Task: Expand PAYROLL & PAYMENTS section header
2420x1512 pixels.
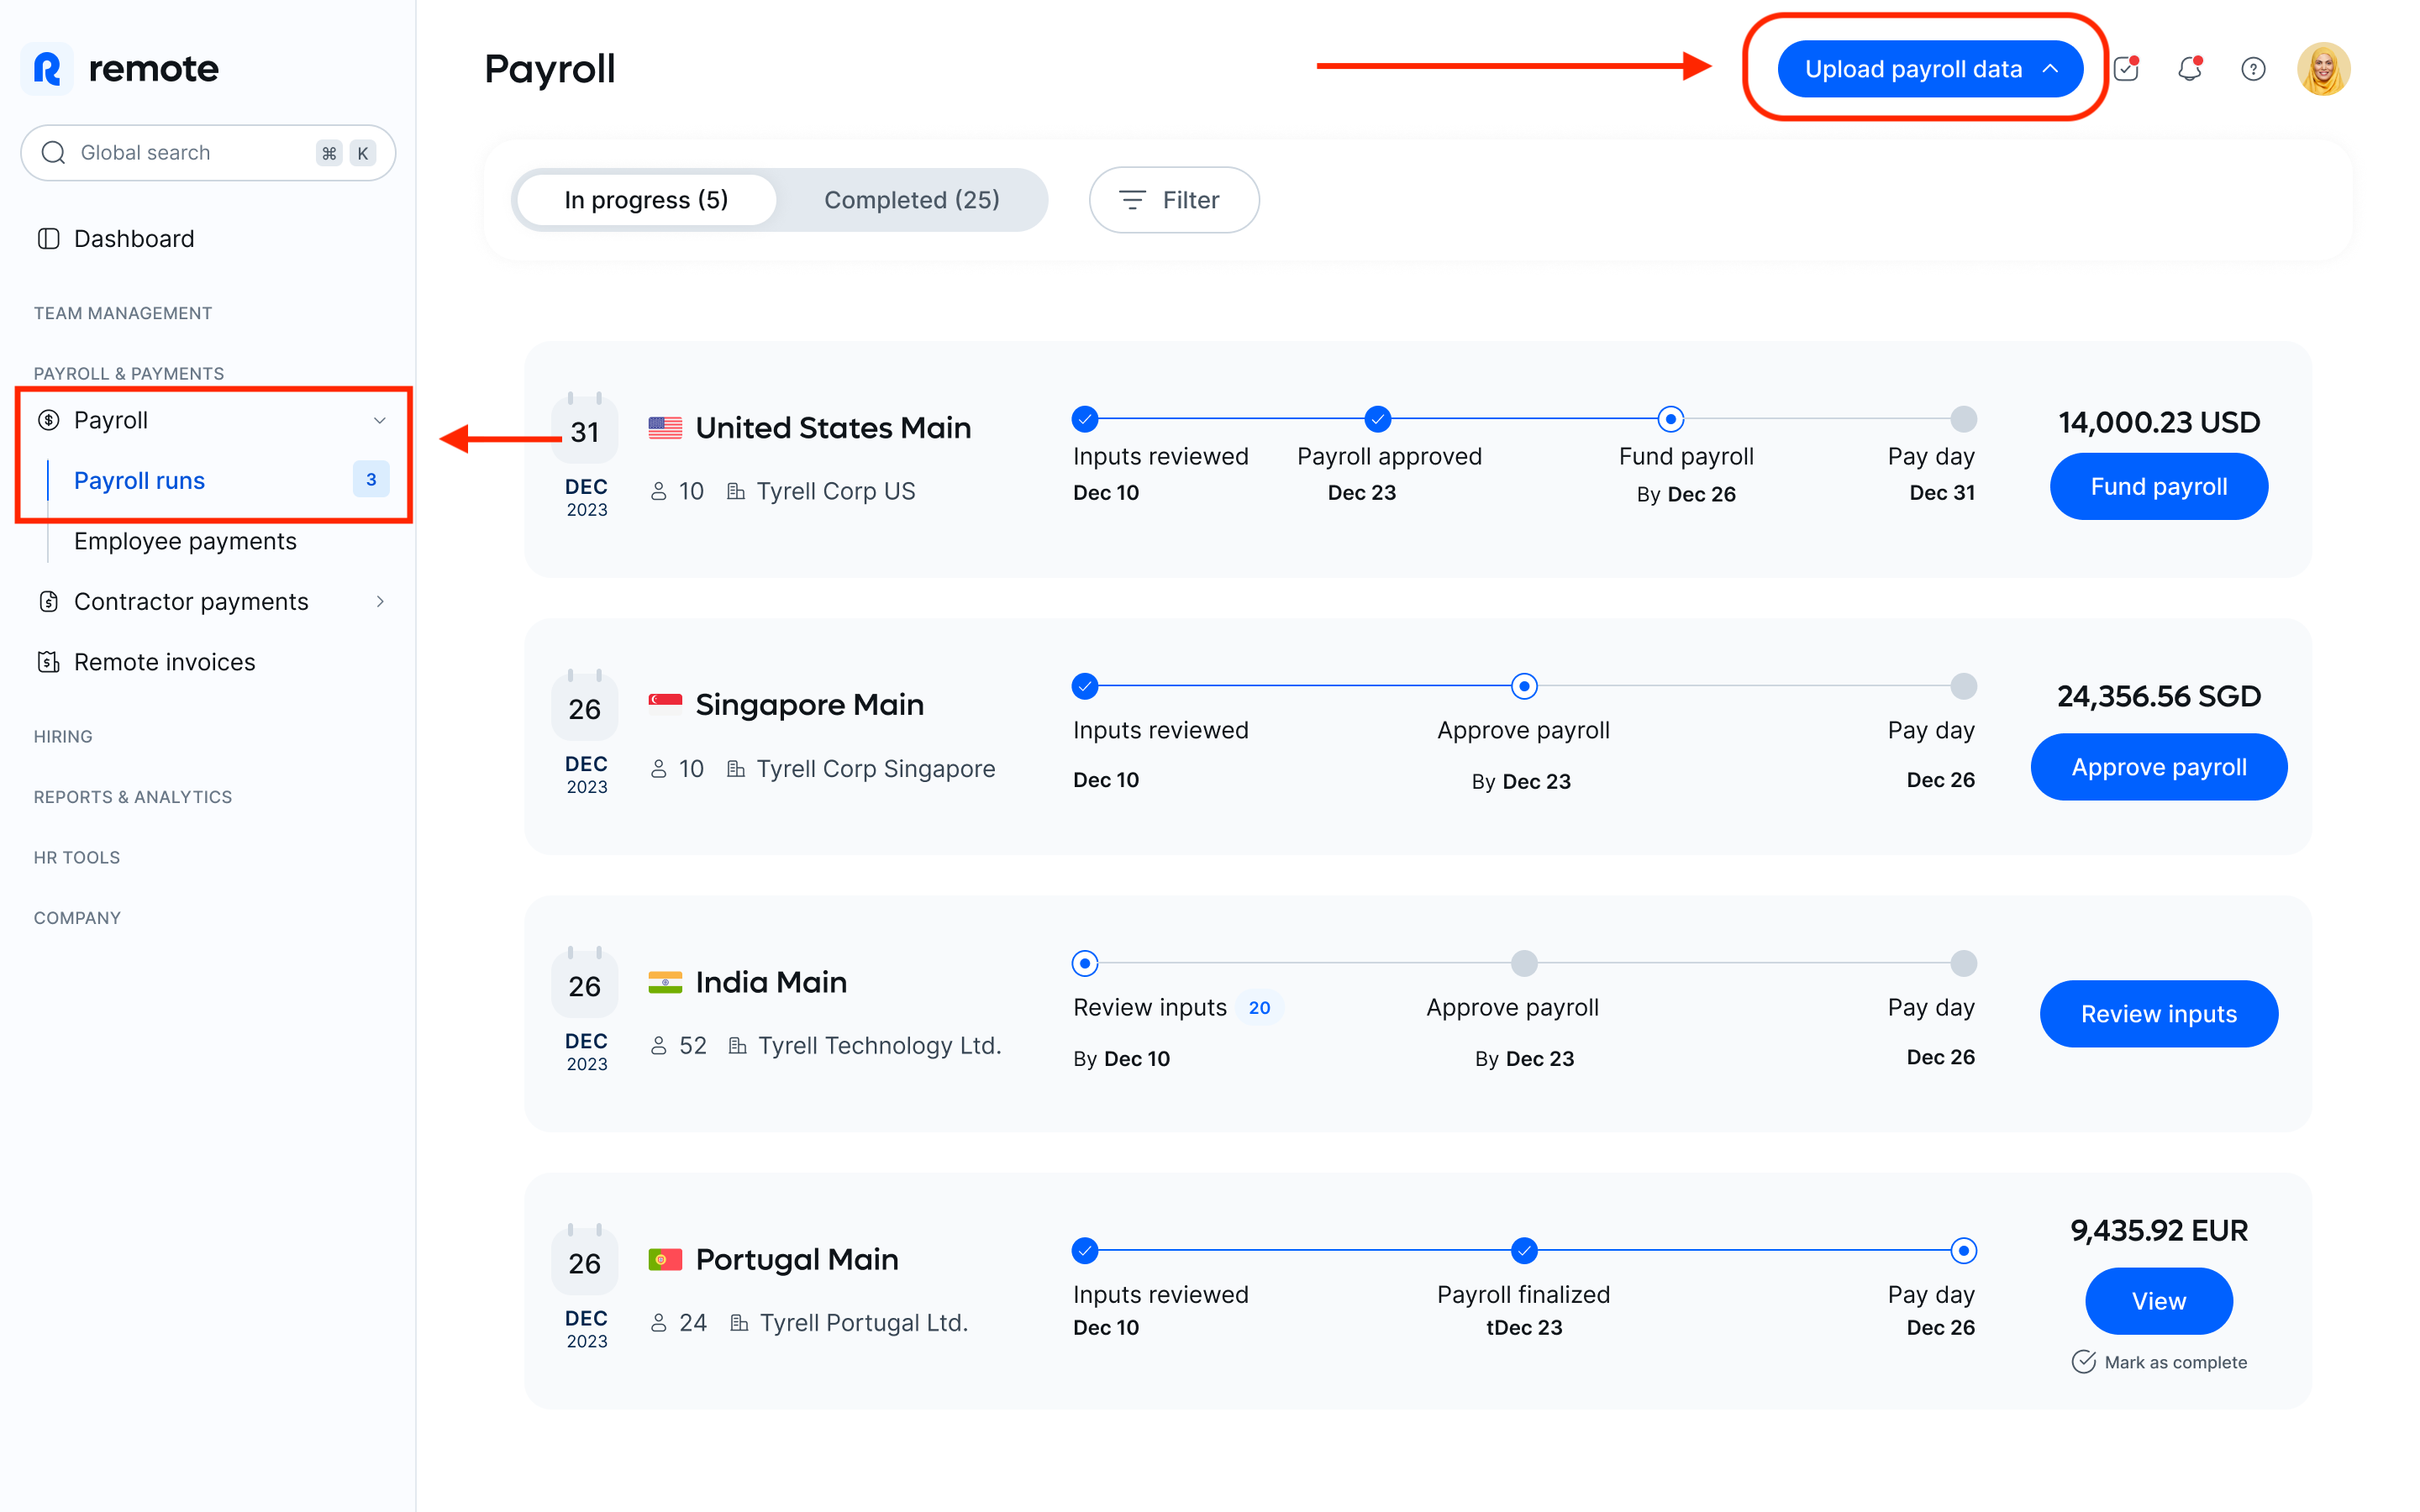Action: pyautogui.click(x=129, y=373)
